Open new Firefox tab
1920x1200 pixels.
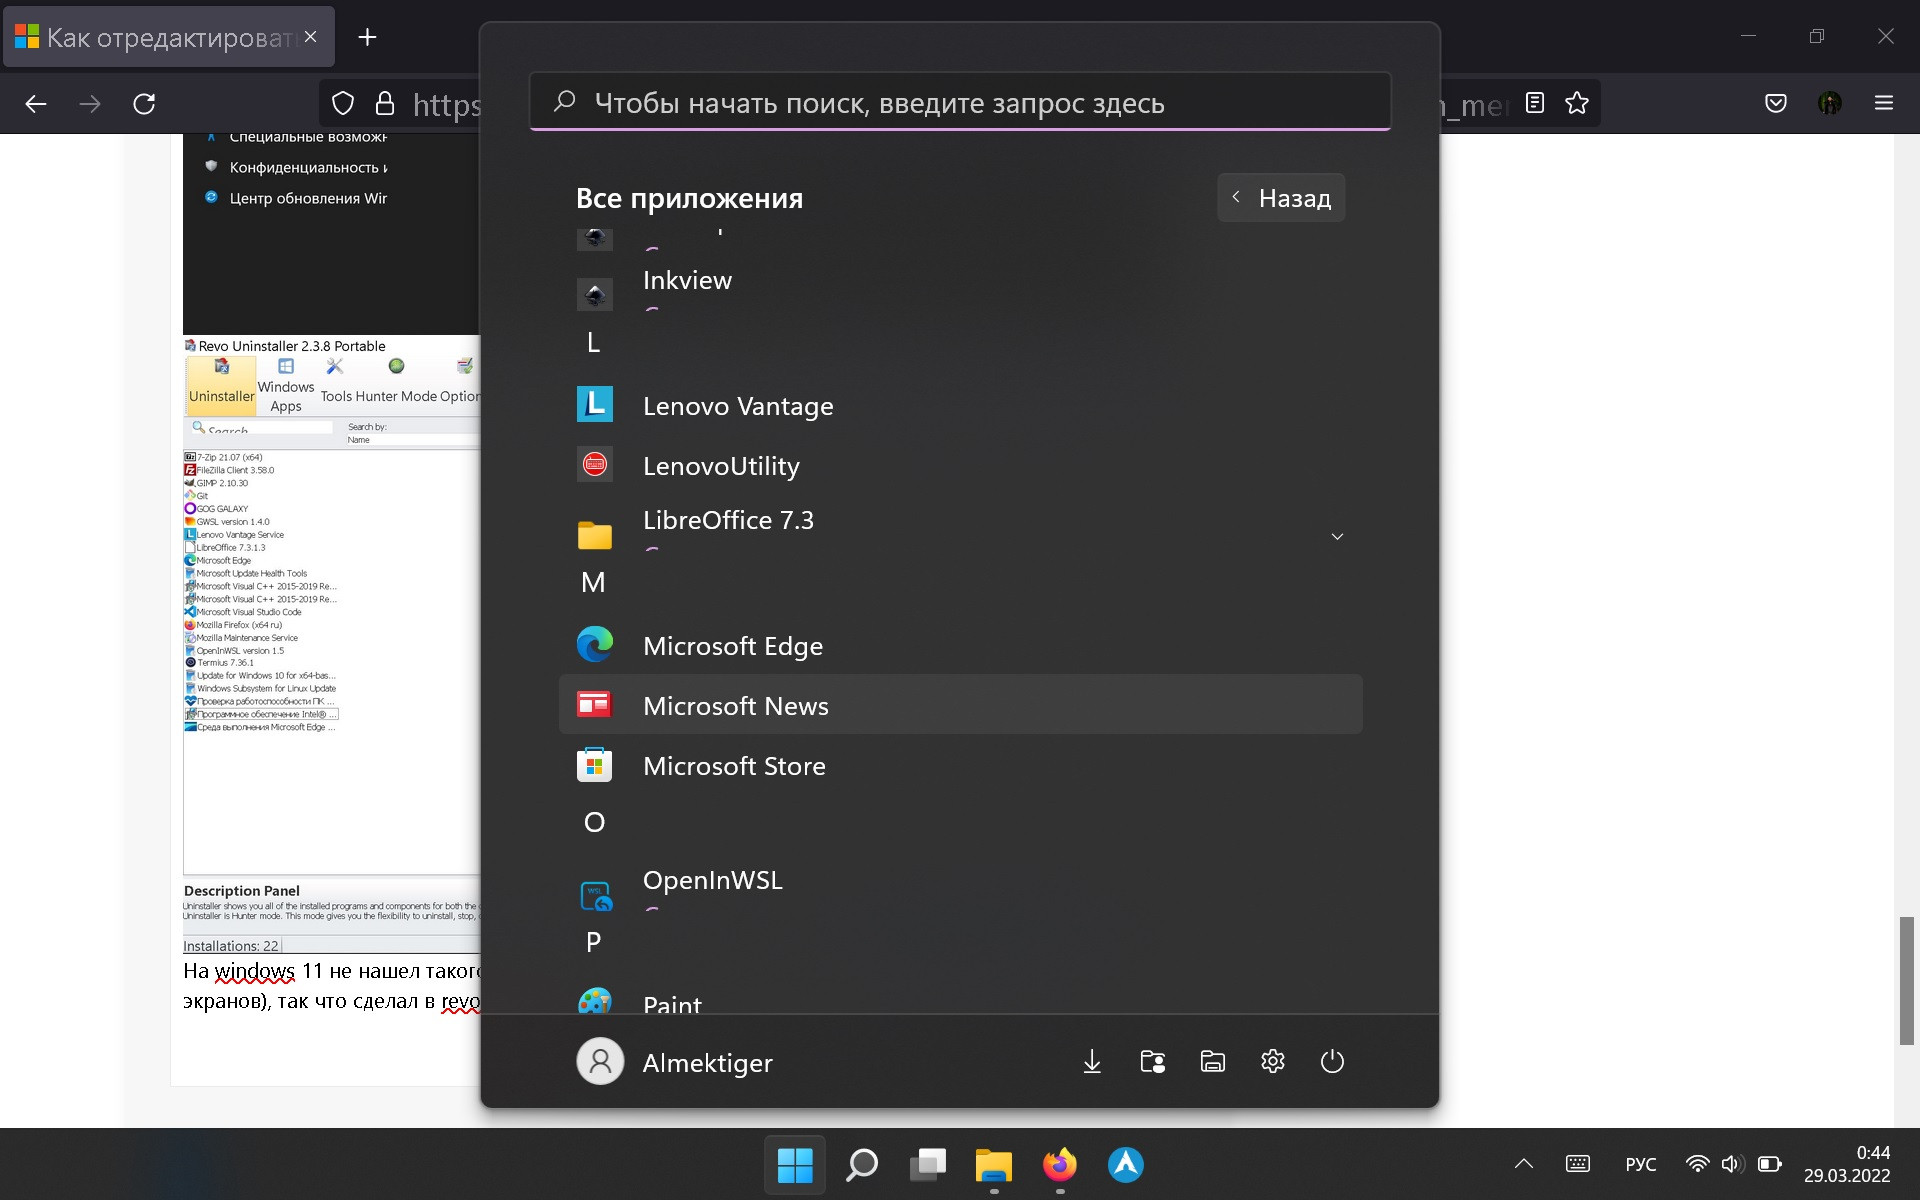367,37
